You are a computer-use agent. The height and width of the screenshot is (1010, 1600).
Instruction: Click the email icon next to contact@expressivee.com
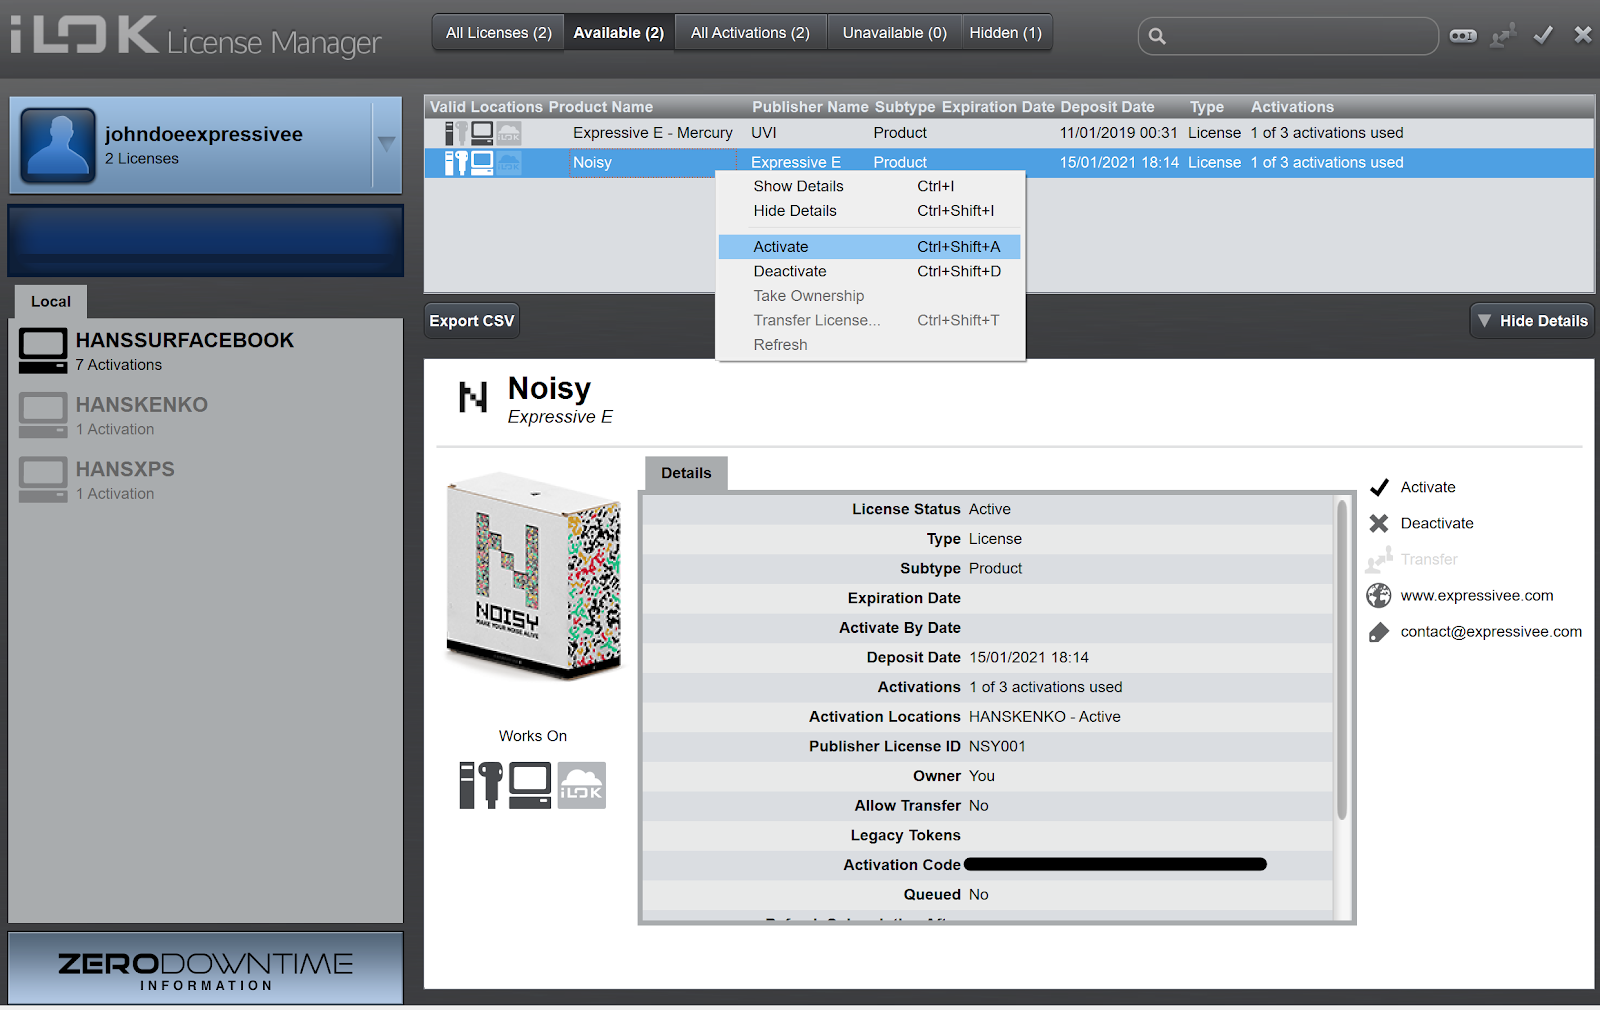pyautogui.click(x=1379, y=632)
